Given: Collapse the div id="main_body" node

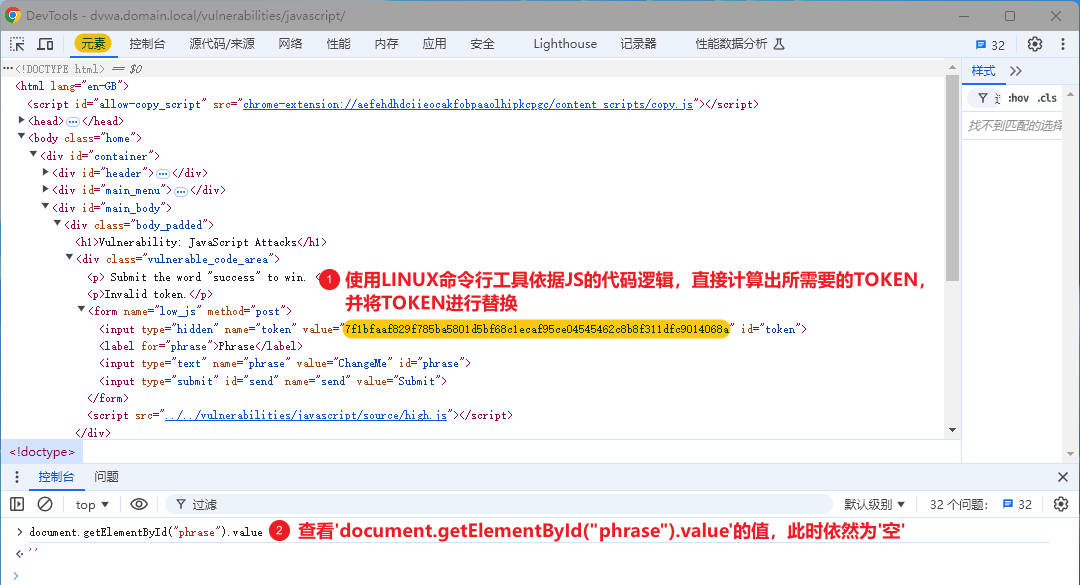Looking at the screenshot, I should tap(45, 207).
